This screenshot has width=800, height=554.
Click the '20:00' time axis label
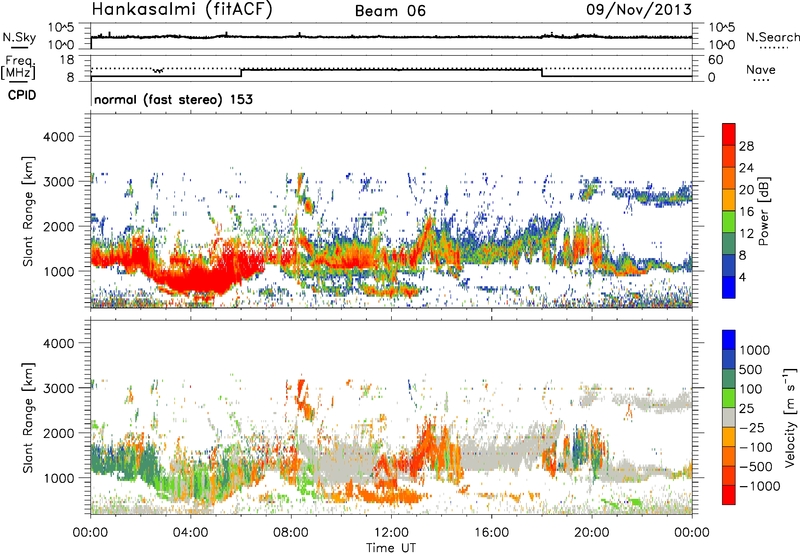click(x=592, y=533)
